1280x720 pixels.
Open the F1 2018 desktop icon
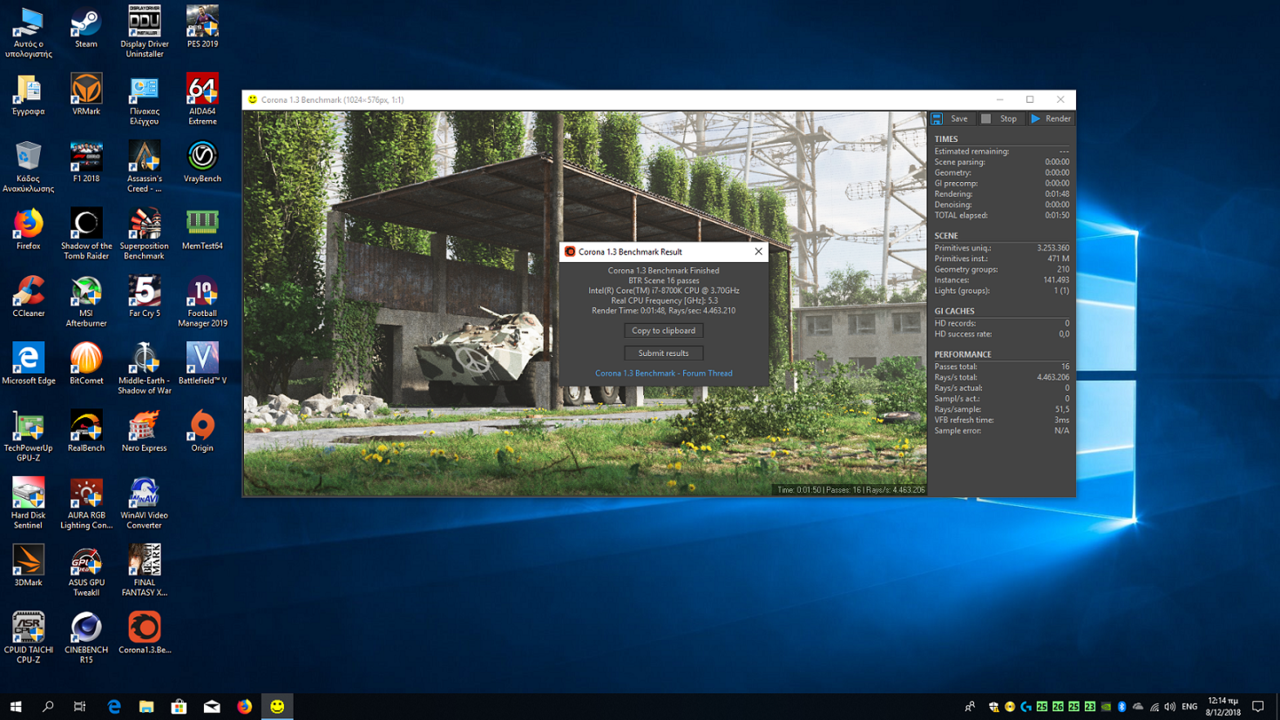pos(86,162)
